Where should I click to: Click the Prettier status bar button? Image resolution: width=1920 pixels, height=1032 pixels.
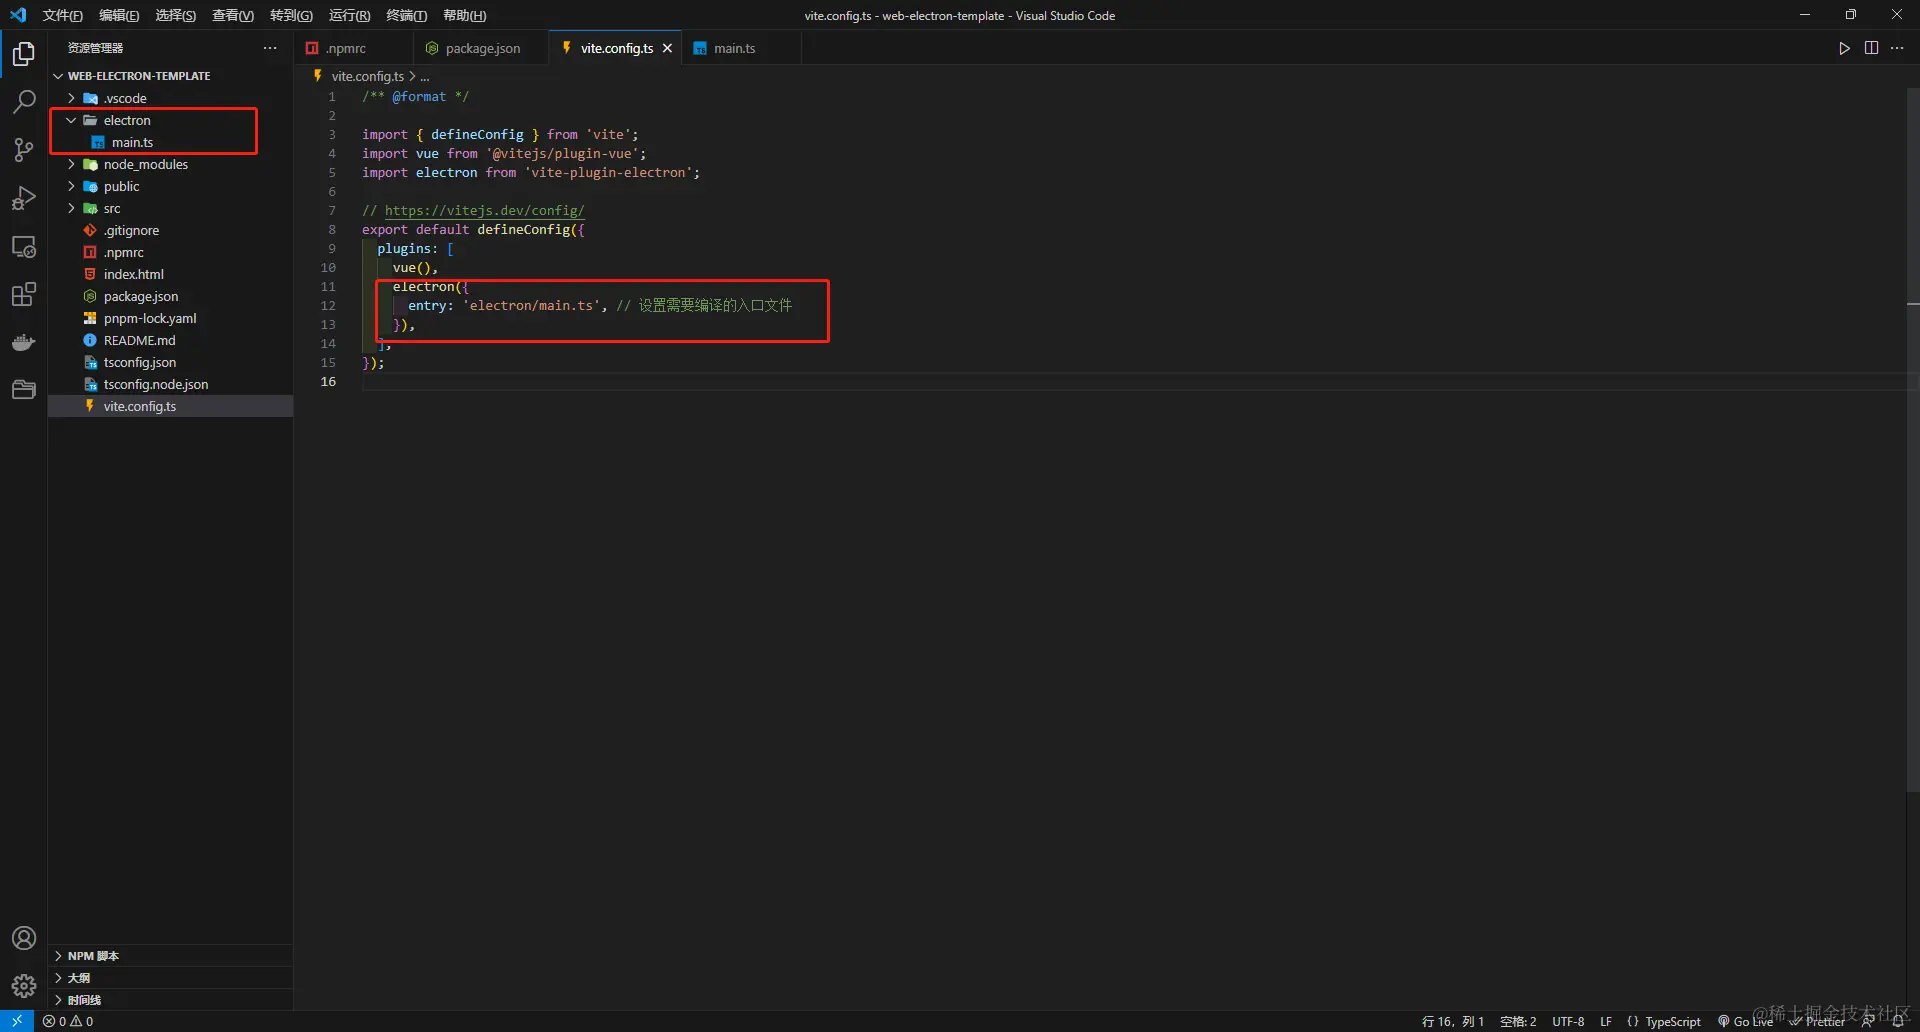1817,1021
